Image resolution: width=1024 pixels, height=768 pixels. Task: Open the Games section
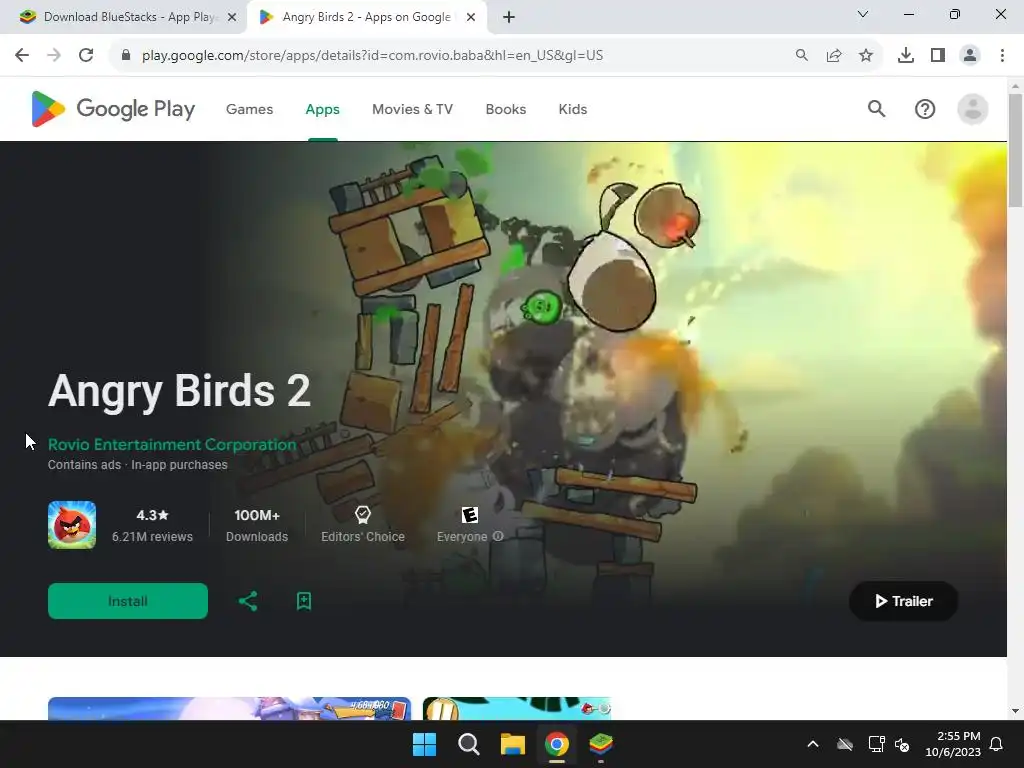tap(249, 109)
